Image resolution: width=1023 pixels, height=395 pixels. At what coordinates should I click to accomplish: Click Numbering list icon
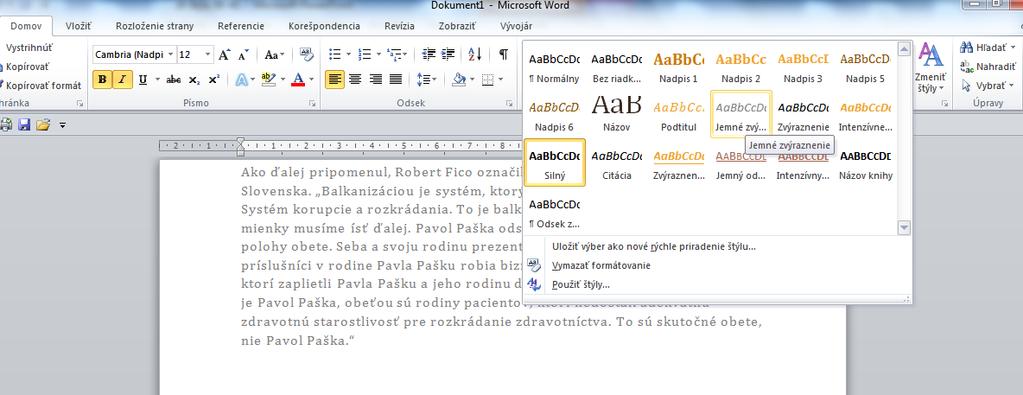click(x=365, y=54)
